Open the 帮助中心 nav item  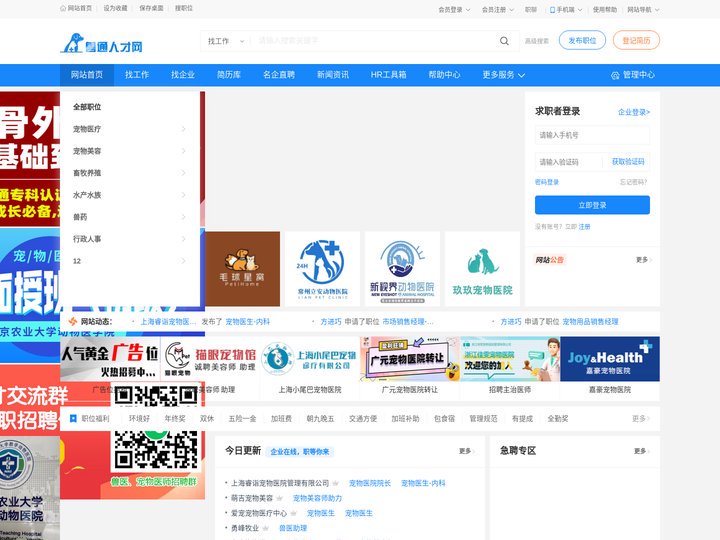444,75
